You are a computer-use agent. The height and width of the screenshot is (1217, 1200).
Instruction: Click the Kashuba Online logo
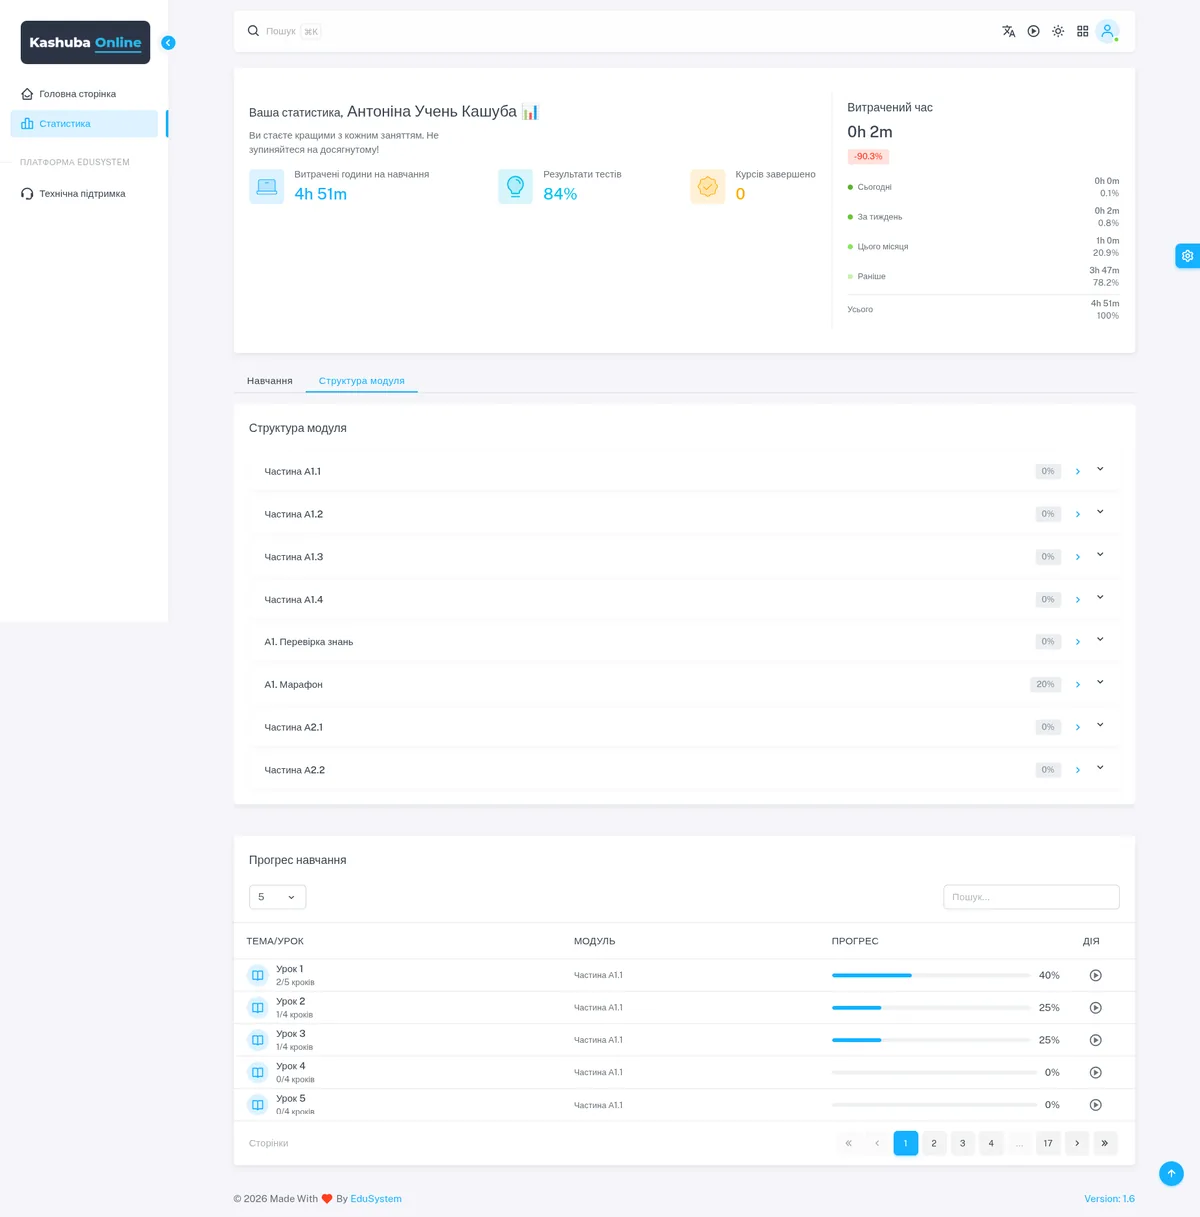click(85, 43)
